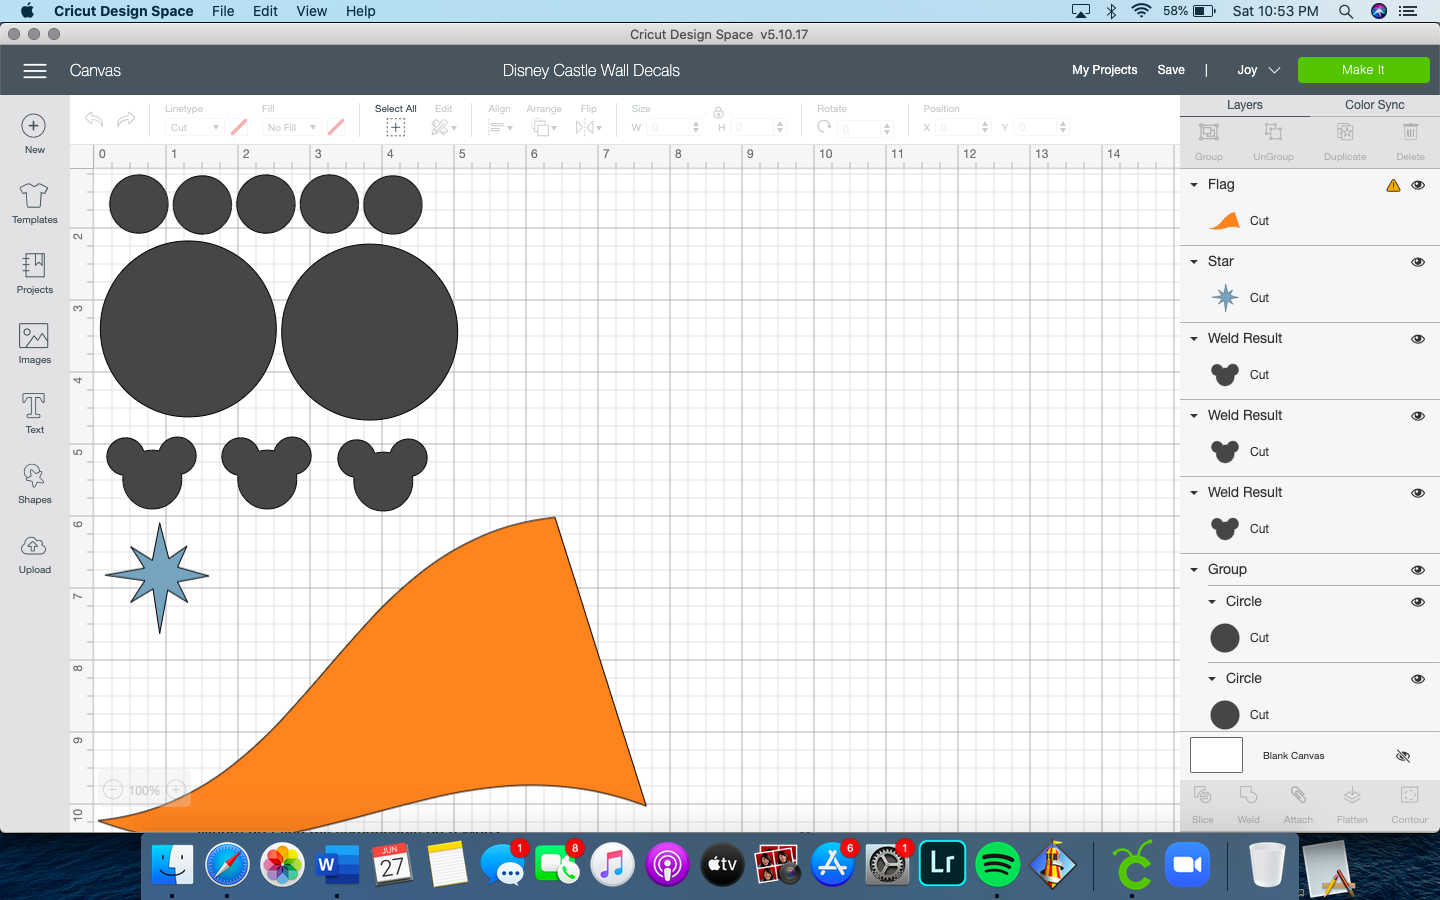Hide the second Circle layer in Group

pyautogui.click(x=1417, y=679)
